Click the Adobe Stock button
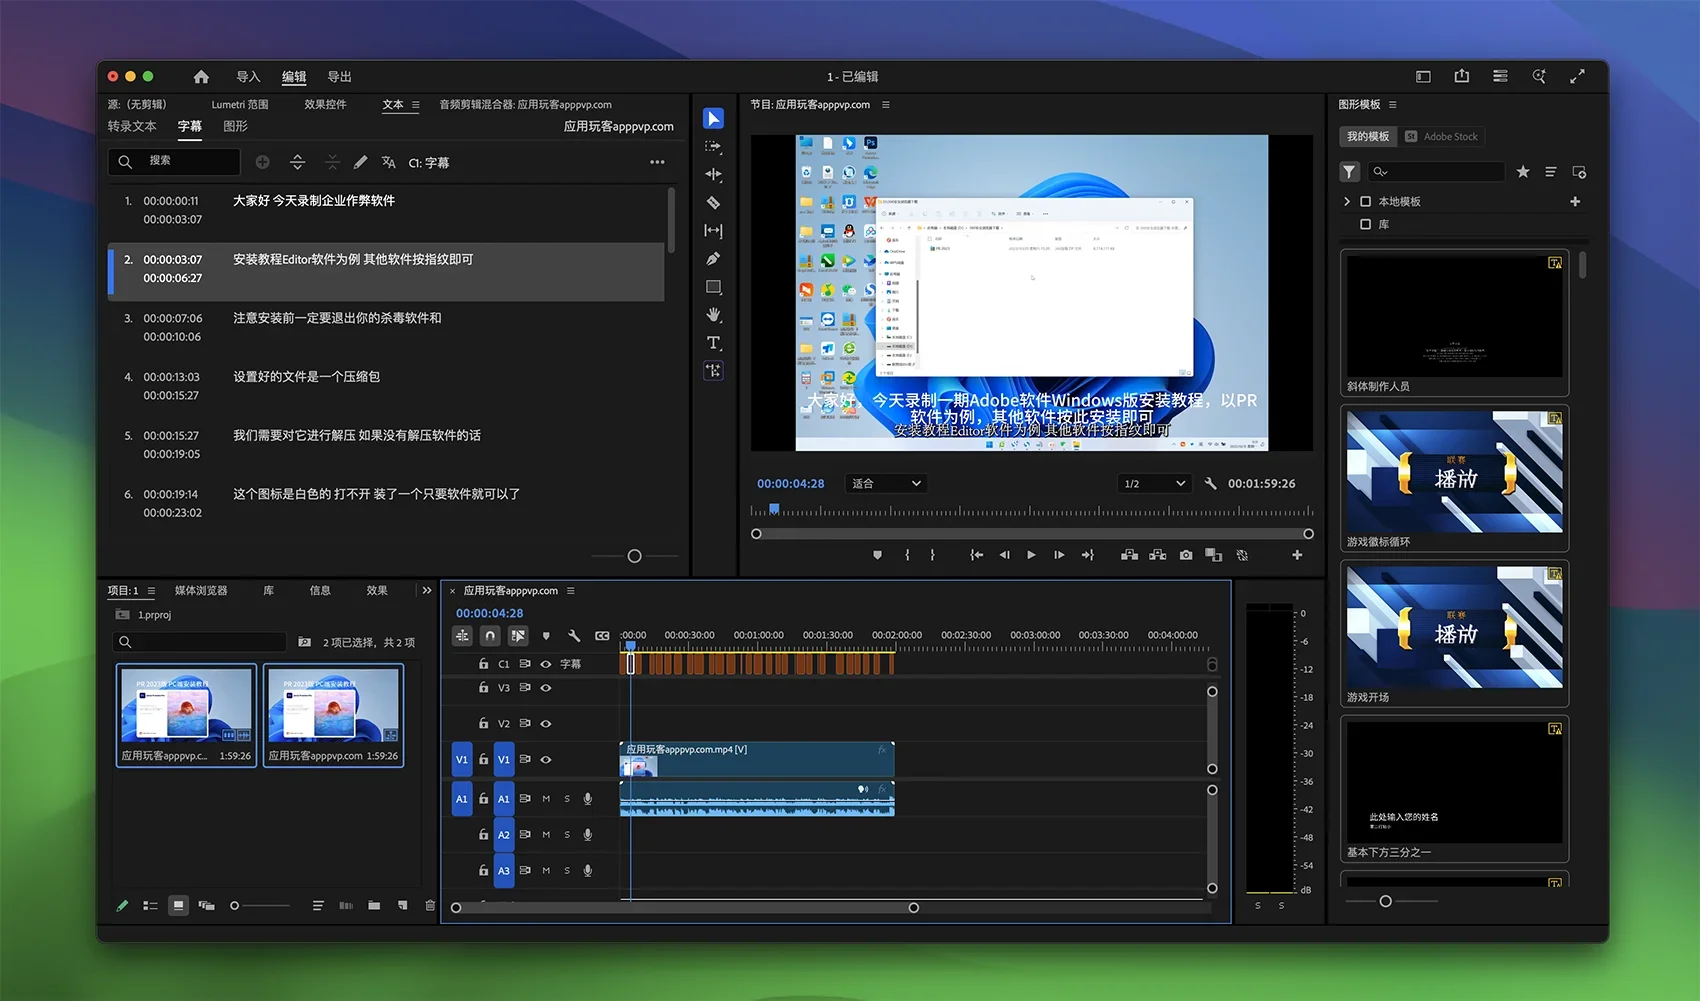 click(1442, 137)
